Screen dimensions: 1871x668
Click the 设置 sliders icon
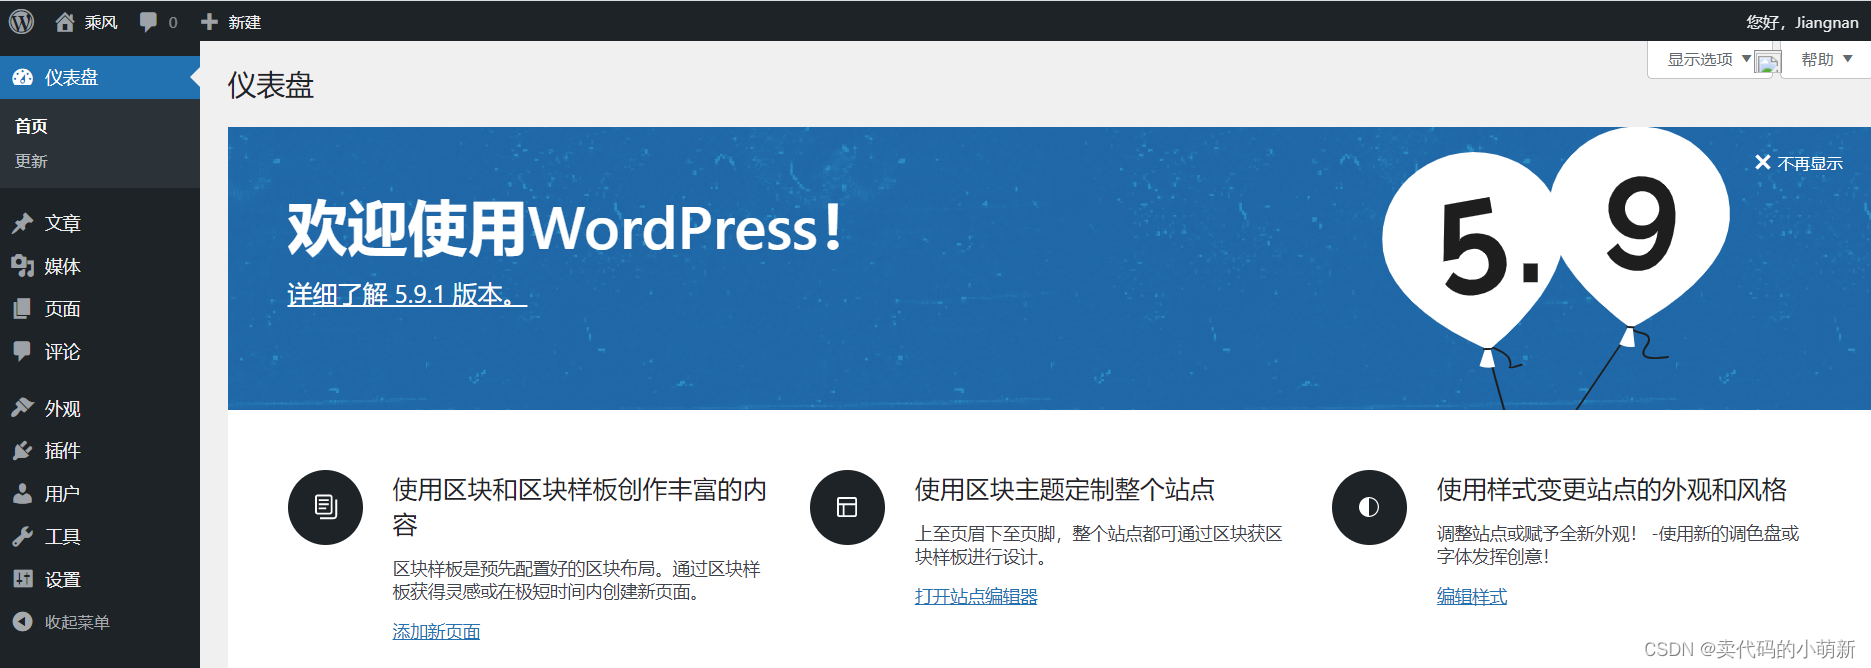23,579
